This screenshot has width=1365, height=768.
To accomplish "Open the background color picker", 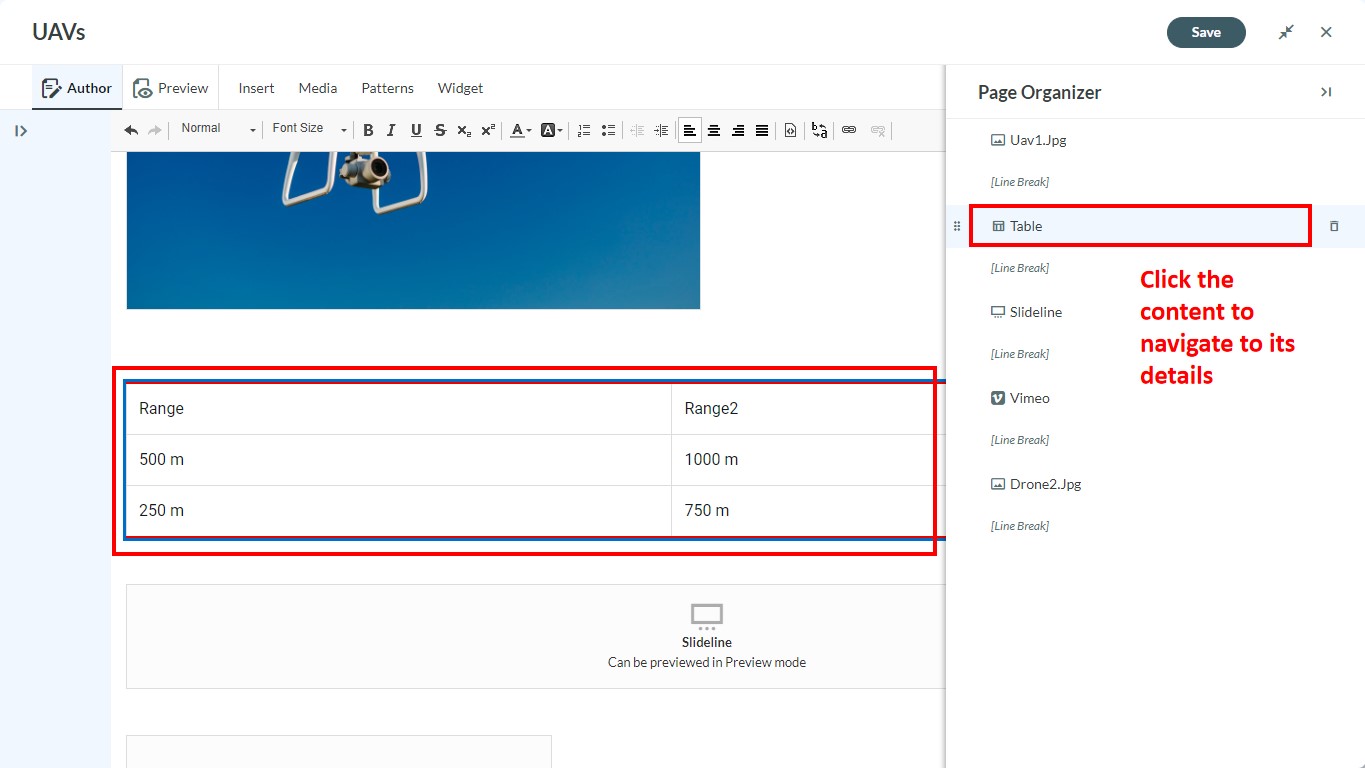I will click(551, 130).
